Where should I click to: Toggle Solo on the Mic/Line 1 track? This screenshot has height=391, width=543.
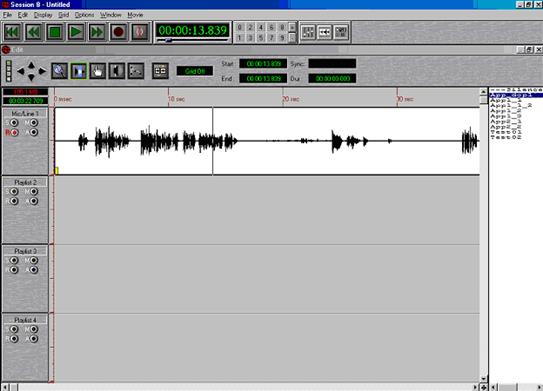coord(14,123)
